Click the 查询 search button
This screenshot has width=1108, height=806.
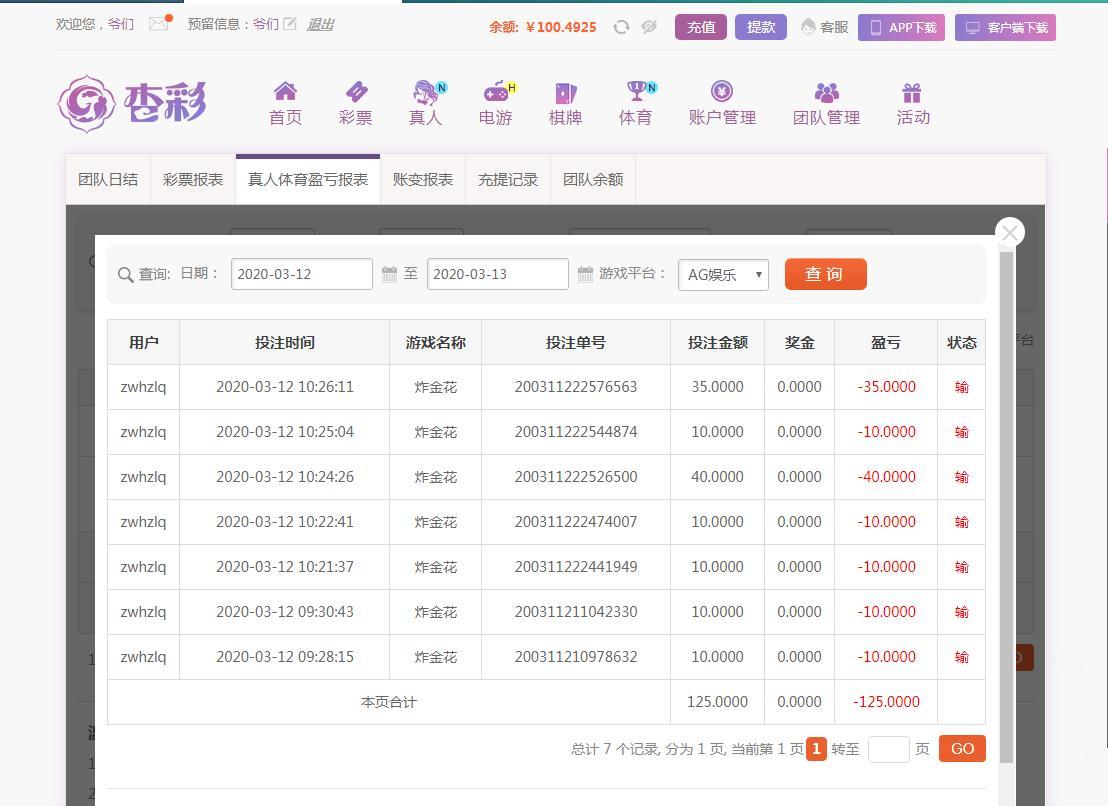[825, 274]
